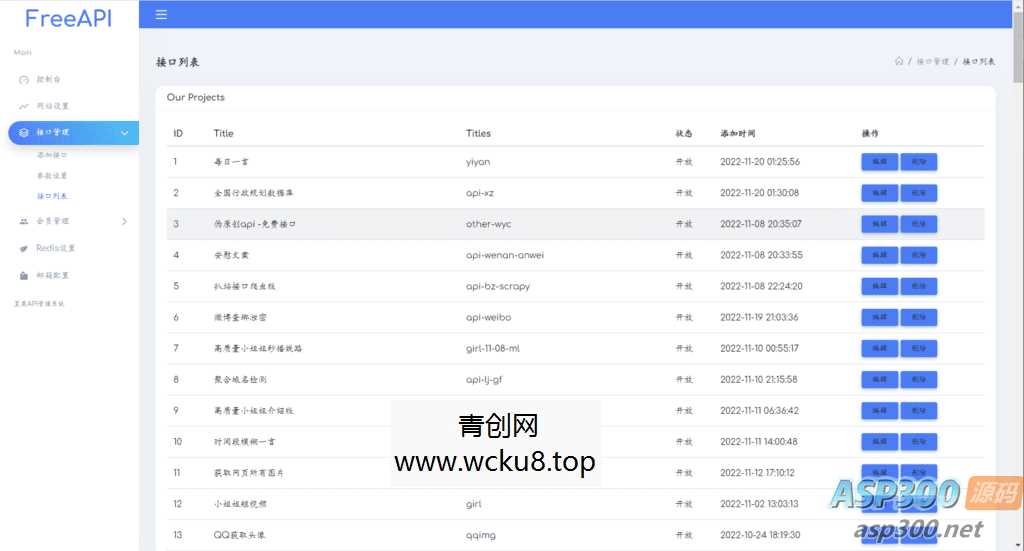The height and width of the screenshot is (551, 1024).
Task: Select the text 'api-xz'
Action: 480,193
